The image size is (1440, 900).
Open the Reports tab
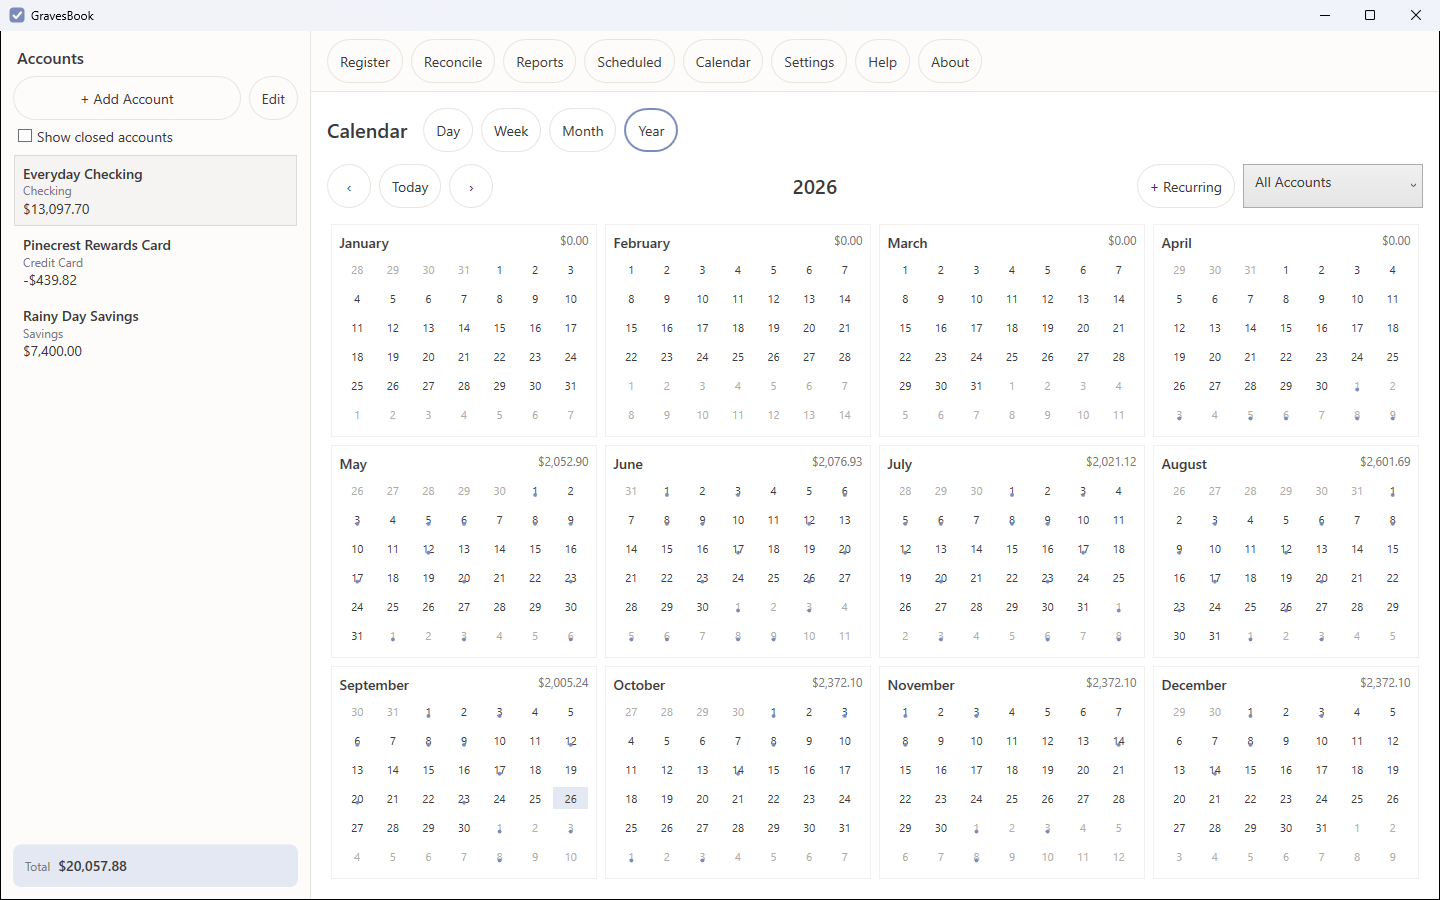[x=540, y=62]
